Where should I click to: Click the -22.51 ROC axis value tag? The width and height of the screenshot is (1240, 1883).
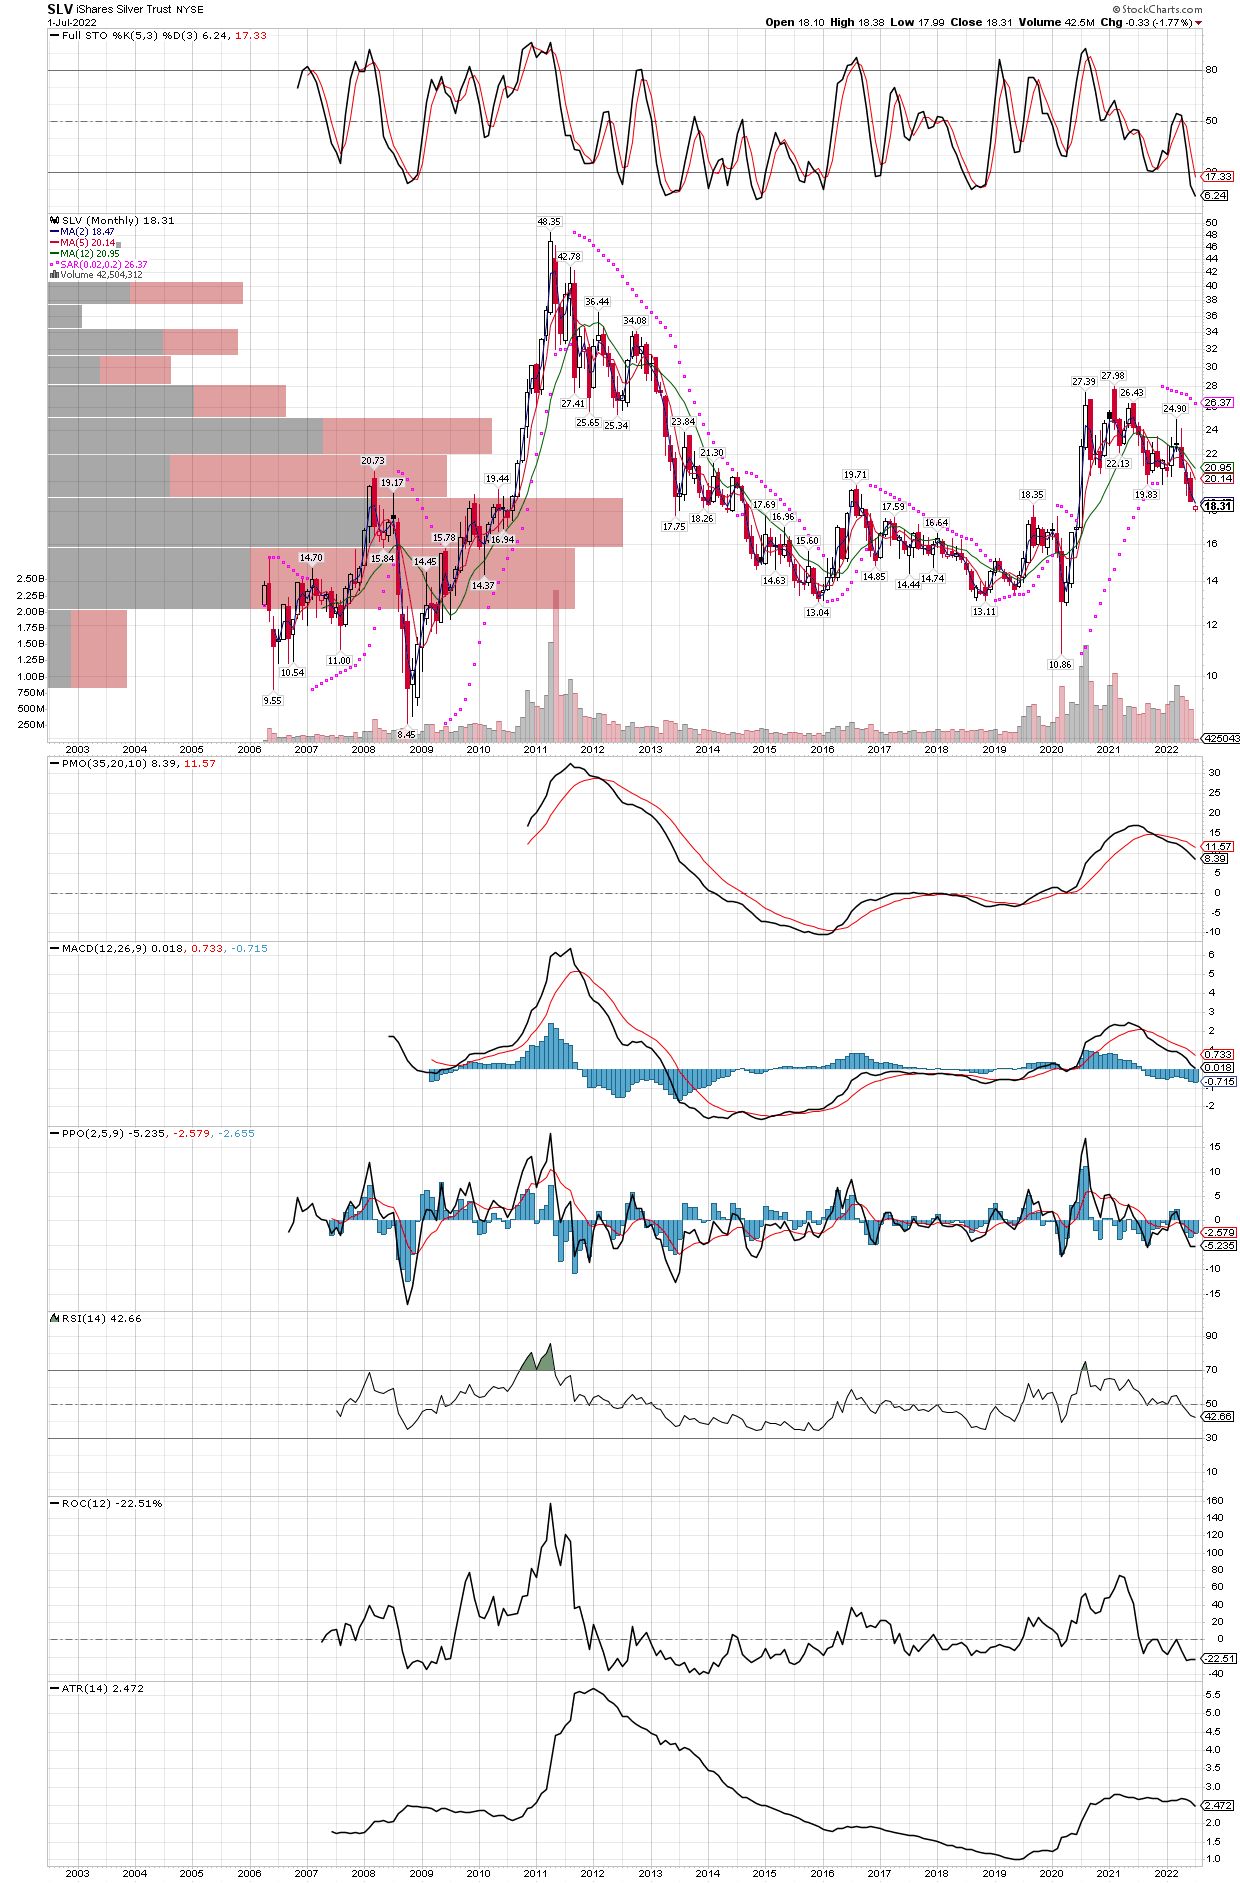point(1220,1658)
